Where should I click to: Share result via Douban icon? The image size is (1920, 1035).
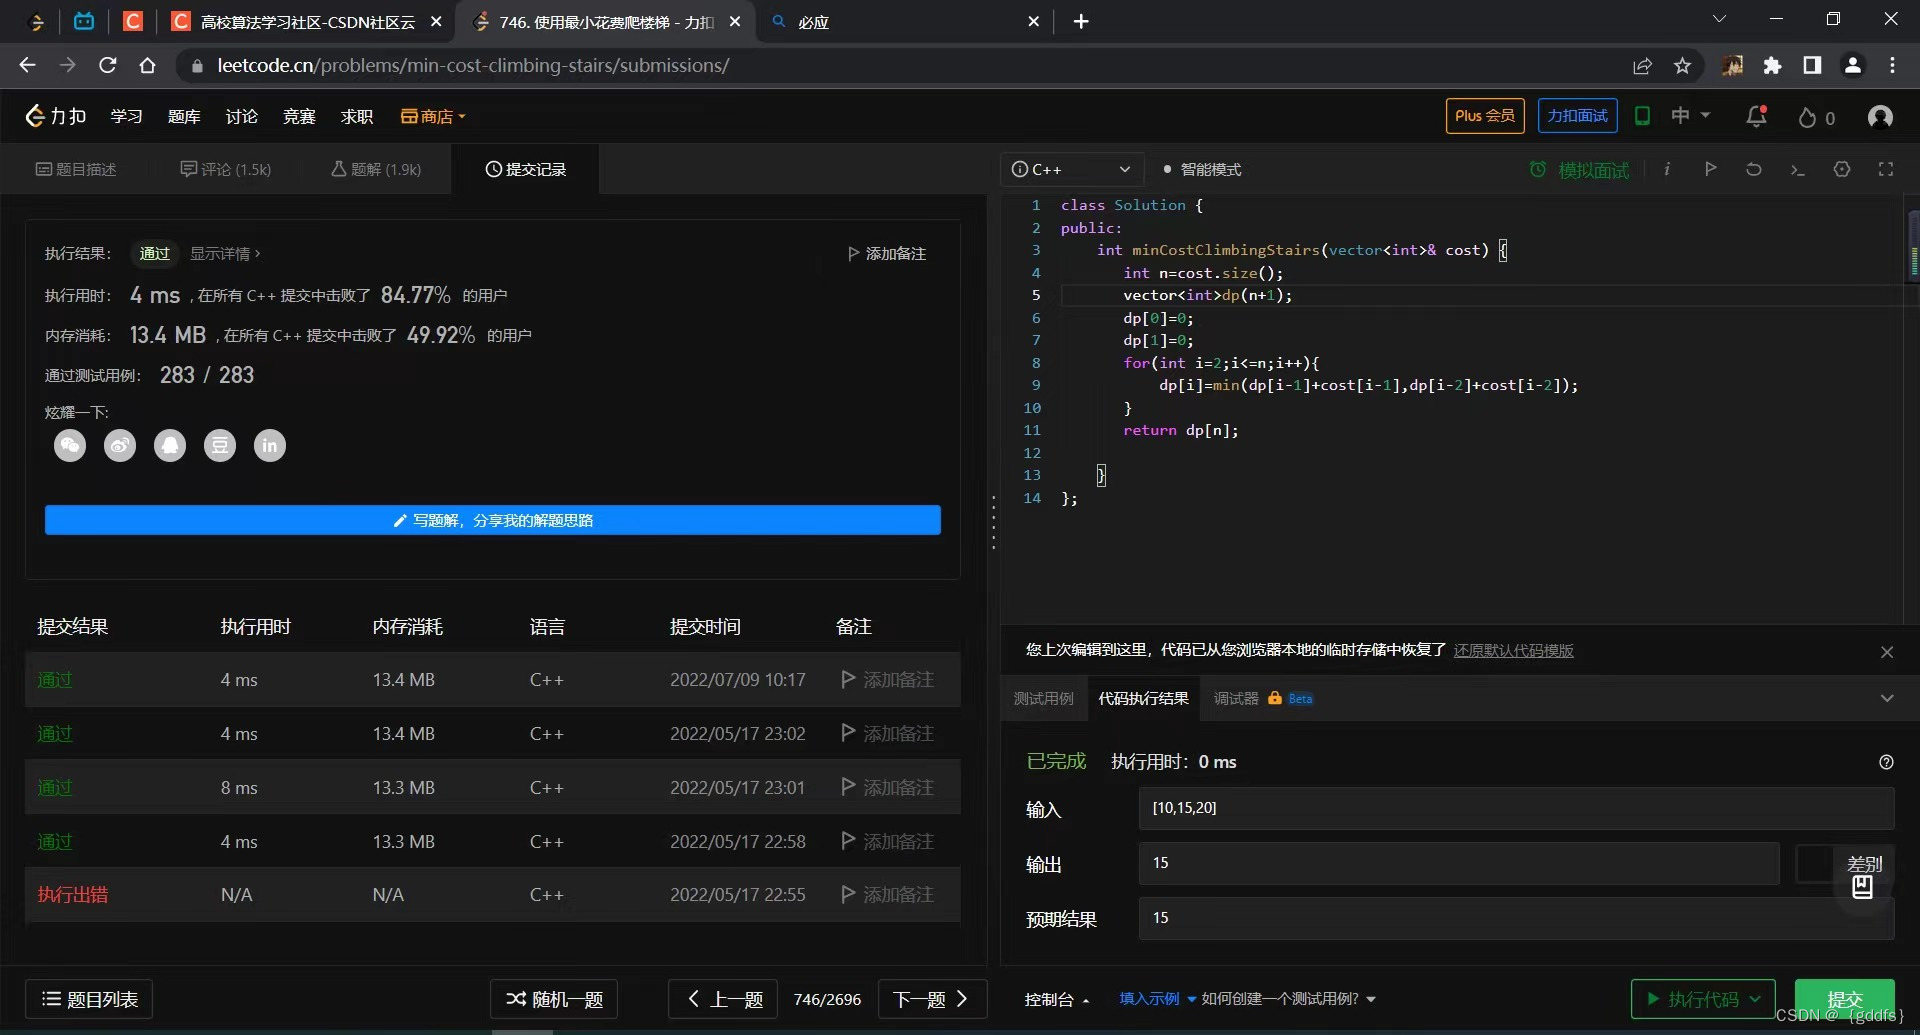220,445
